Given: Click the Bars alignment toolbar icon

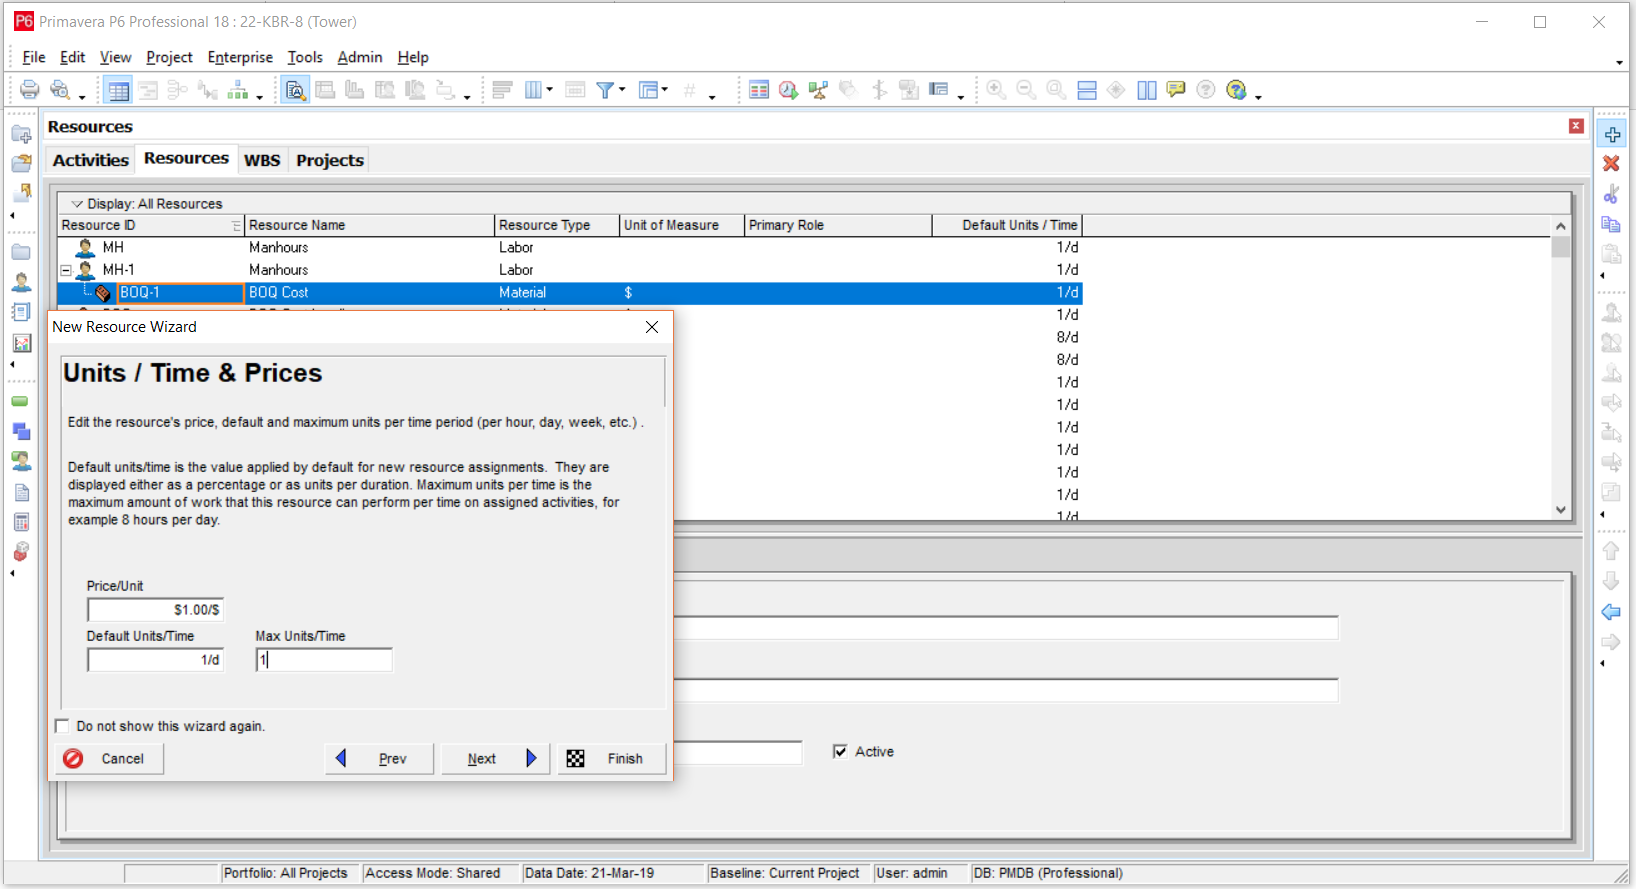Looking at the screenshot, I should pos(502,90).
